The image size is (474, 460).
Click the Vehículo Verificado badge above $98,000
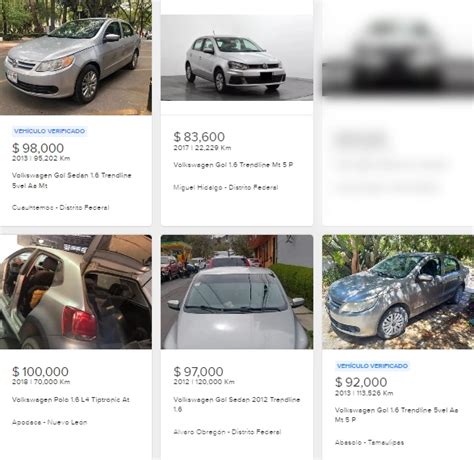point(50,131)
